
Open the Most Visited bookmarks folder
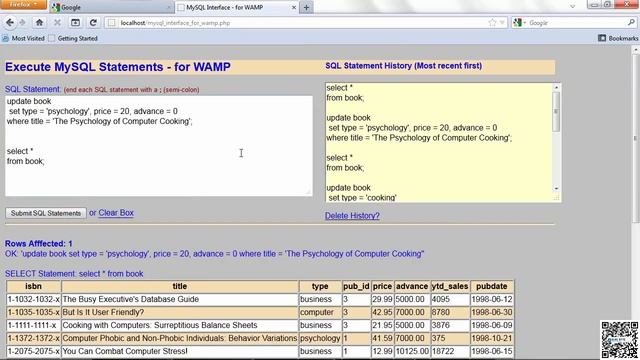[x=23, y=38]
